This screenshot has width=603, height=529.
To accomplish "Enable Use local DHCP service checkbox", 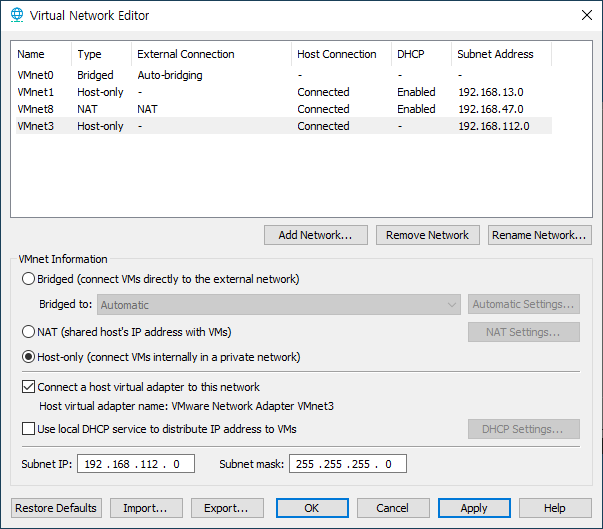I will point(28,429).
